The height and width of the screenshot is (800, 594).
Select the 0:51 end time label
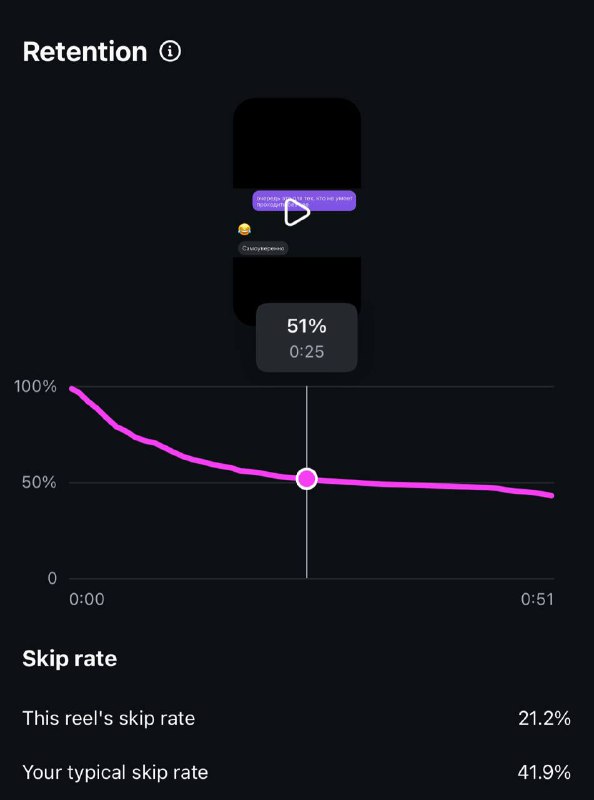click(537, 599)
